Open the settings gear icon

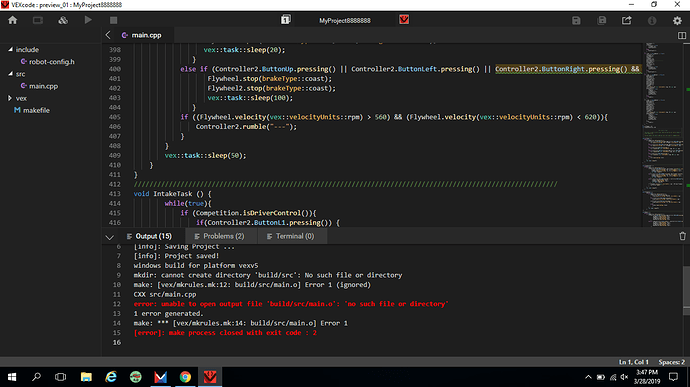click(x=677, y=20)
